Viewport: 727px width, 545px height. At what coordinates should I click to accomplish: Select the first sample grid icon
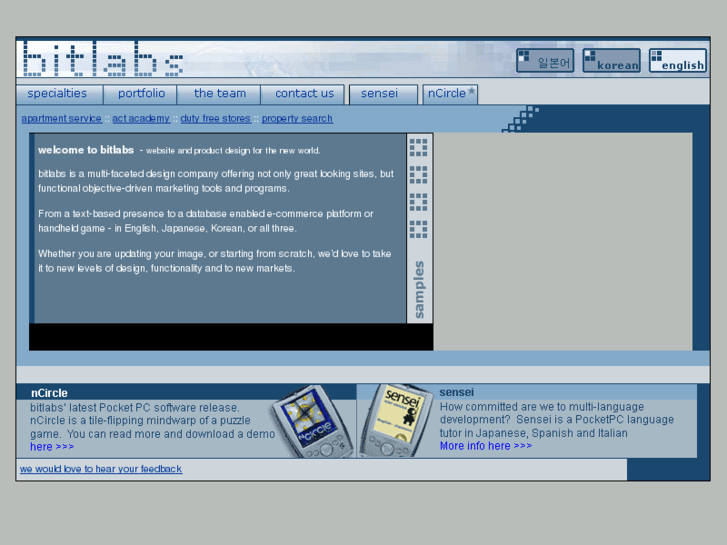pyautogui.click(x=419, y=147)
